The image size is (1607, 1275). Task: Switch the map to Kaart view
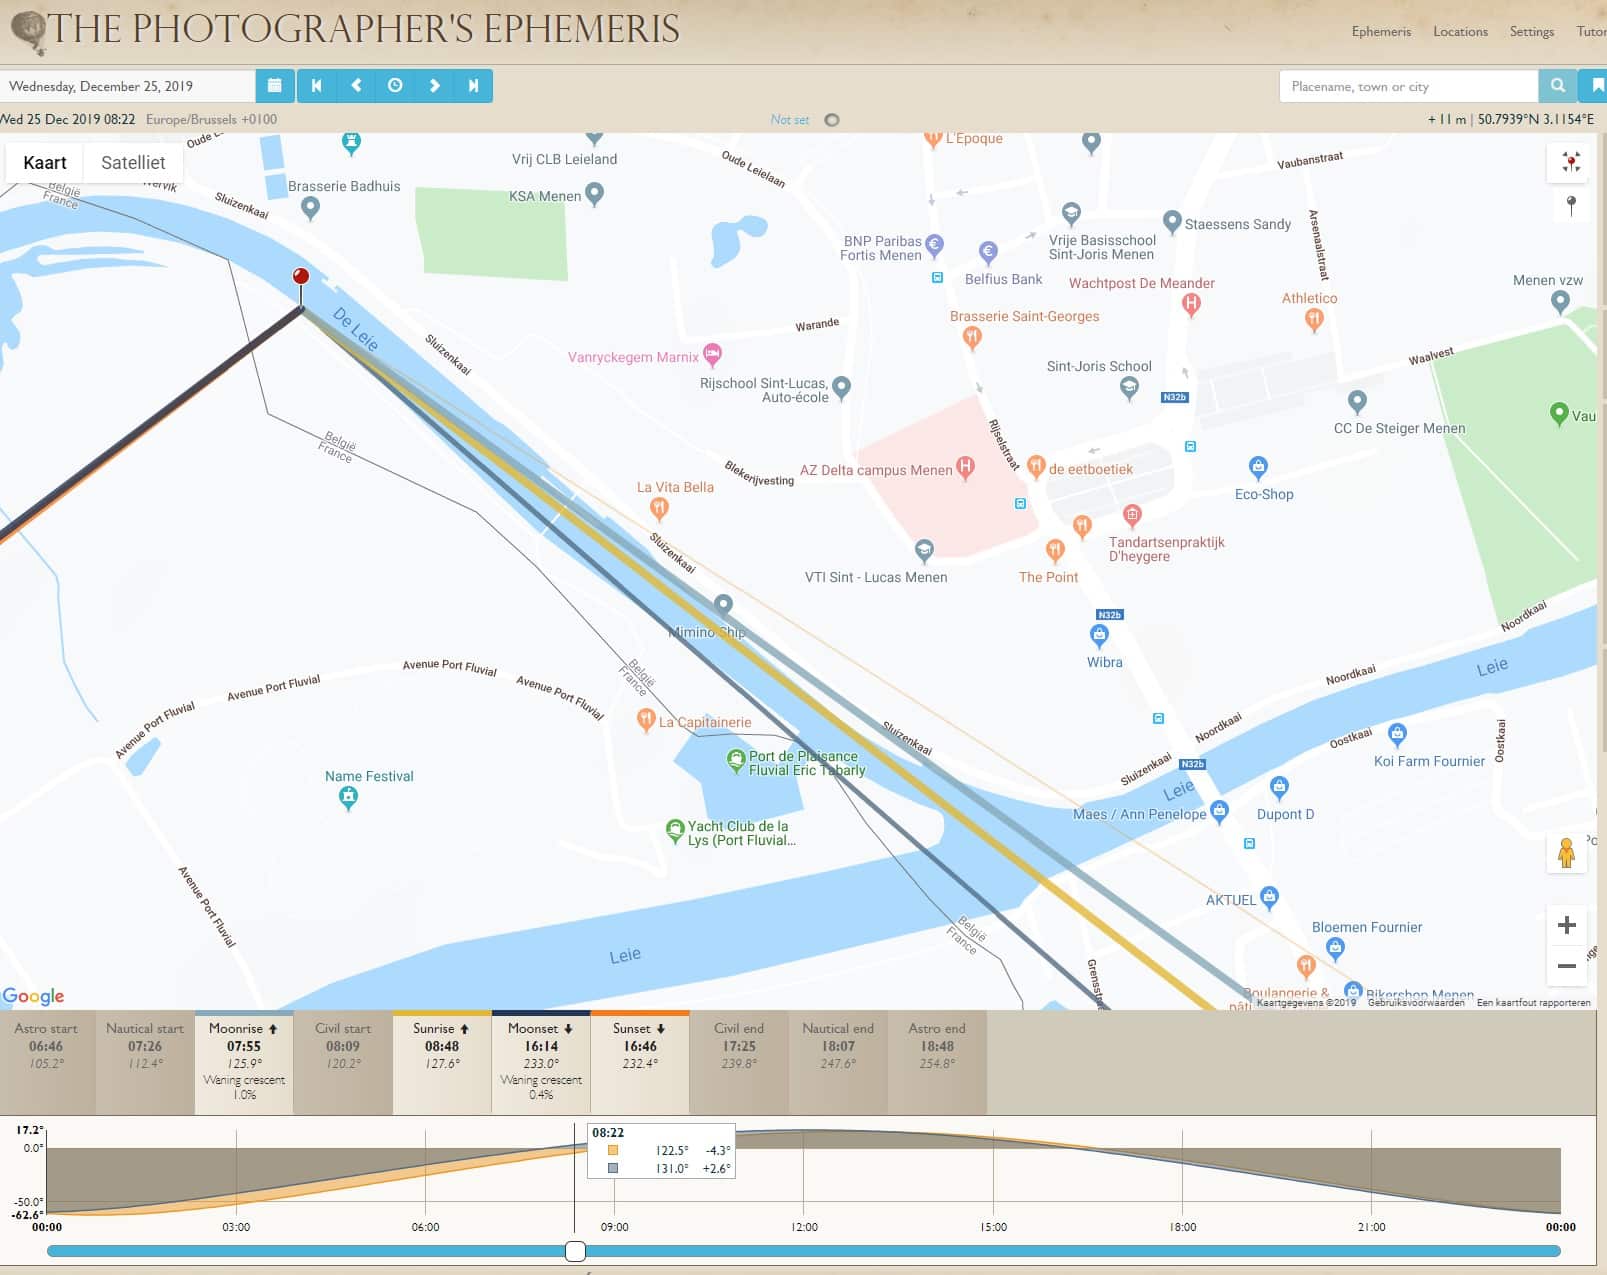[x=45, y=162]
